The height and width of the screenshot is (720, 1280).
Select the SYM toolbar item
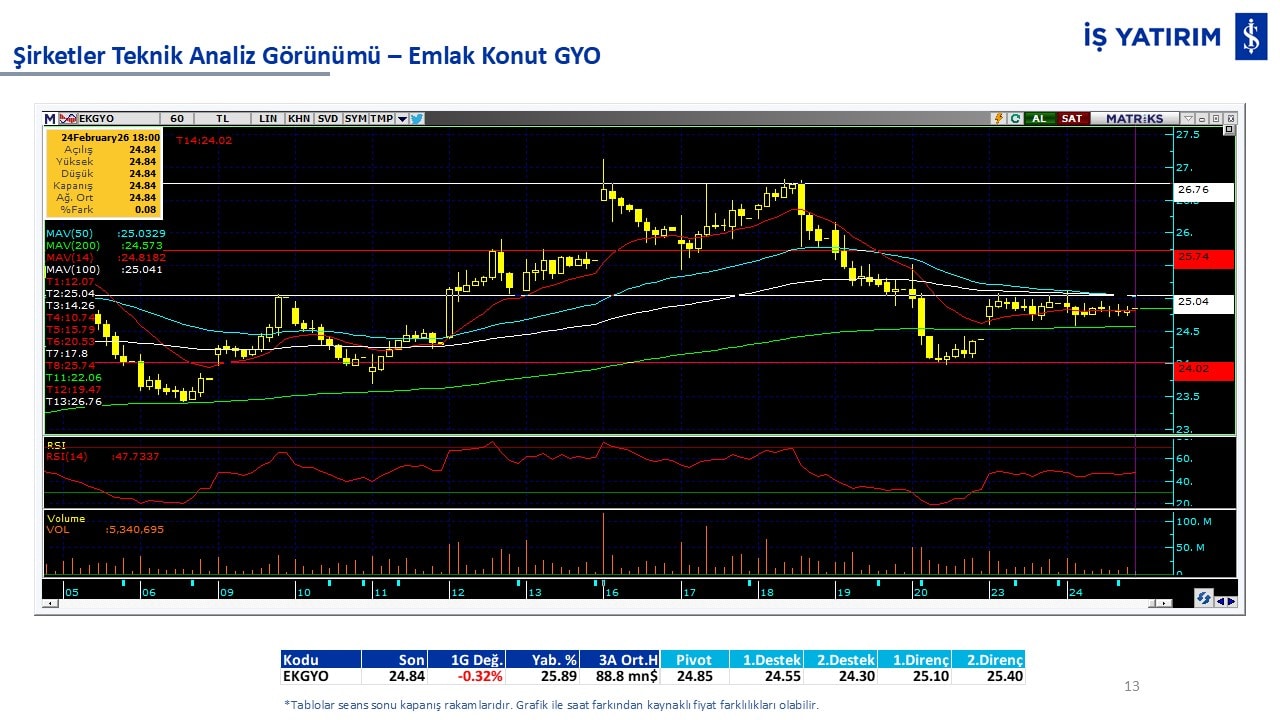(356, 118)
